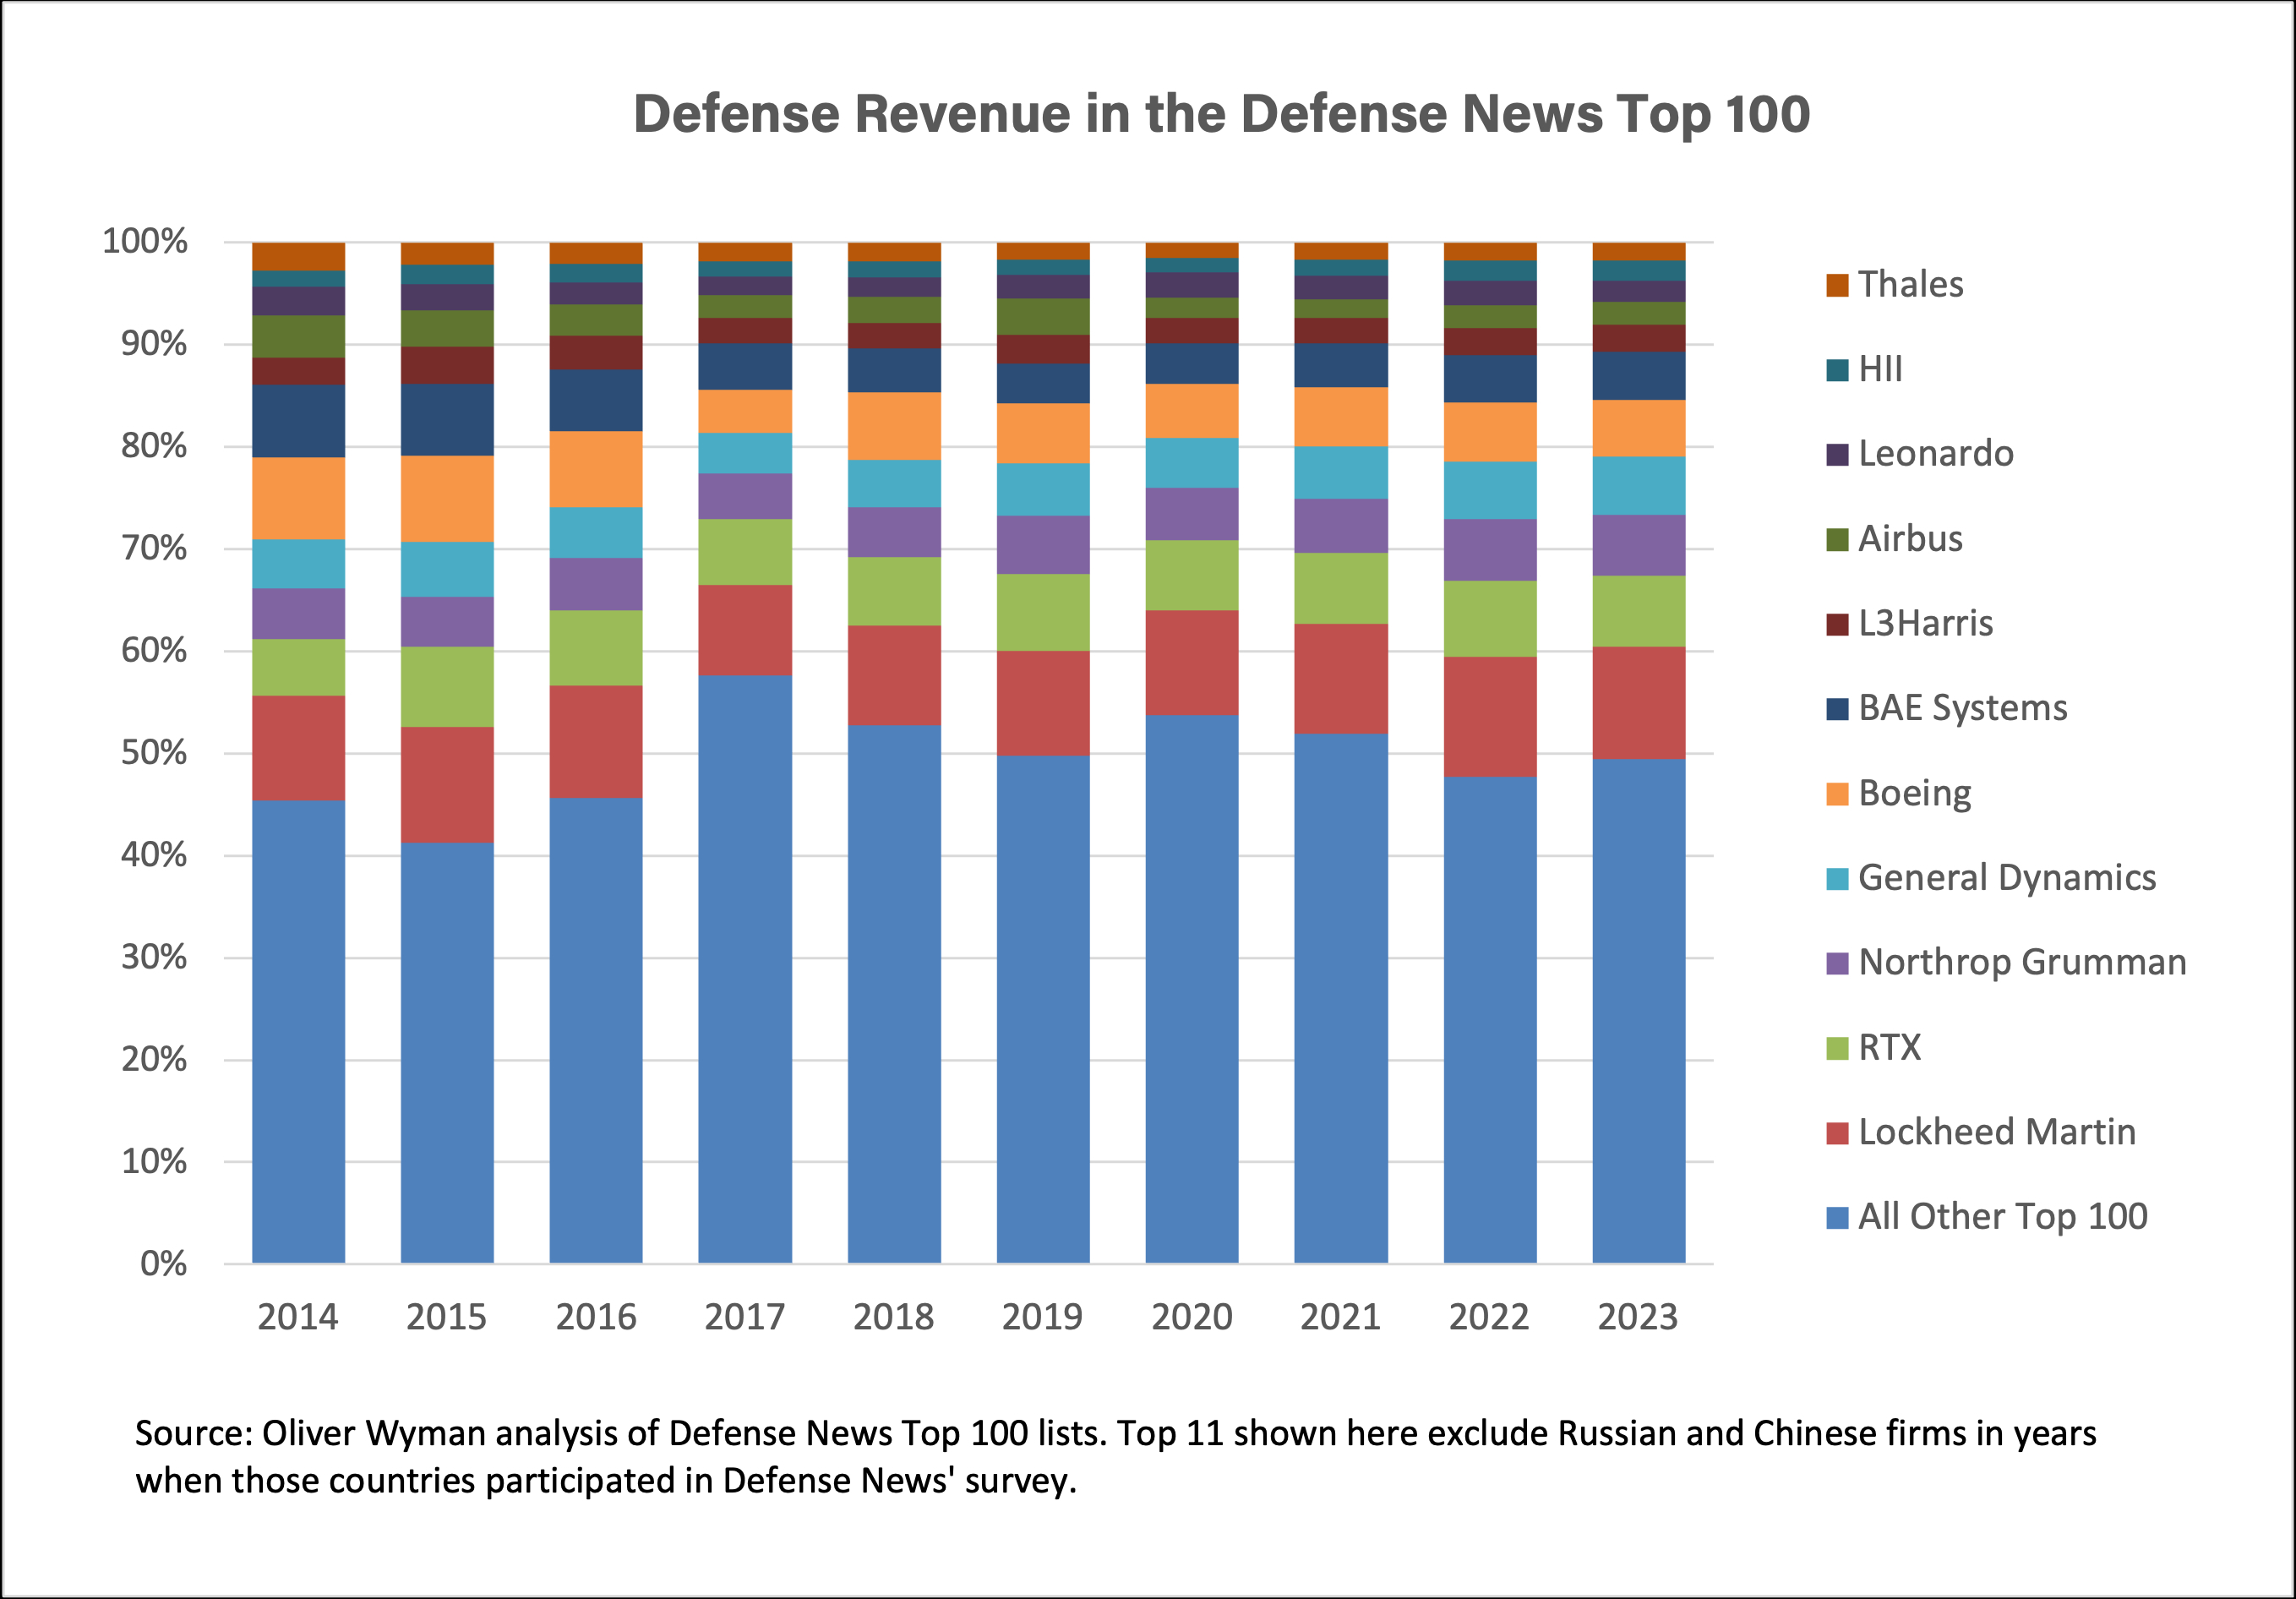Image resolution: width=2296 pixels, height=1599 pixels.
Task: Select the 2017 x-axis label
Action: tap(745, 1317)
